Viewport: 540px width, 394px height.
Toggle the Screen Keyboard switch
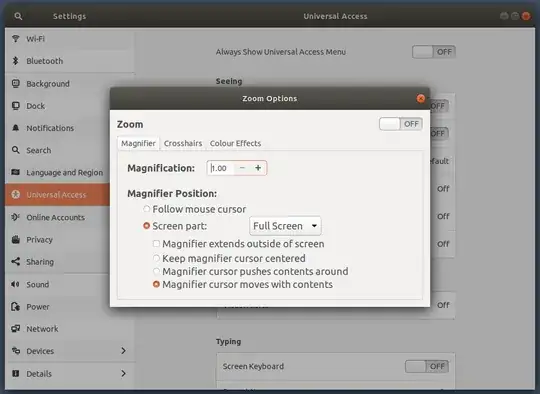click(x=427, y=366)
